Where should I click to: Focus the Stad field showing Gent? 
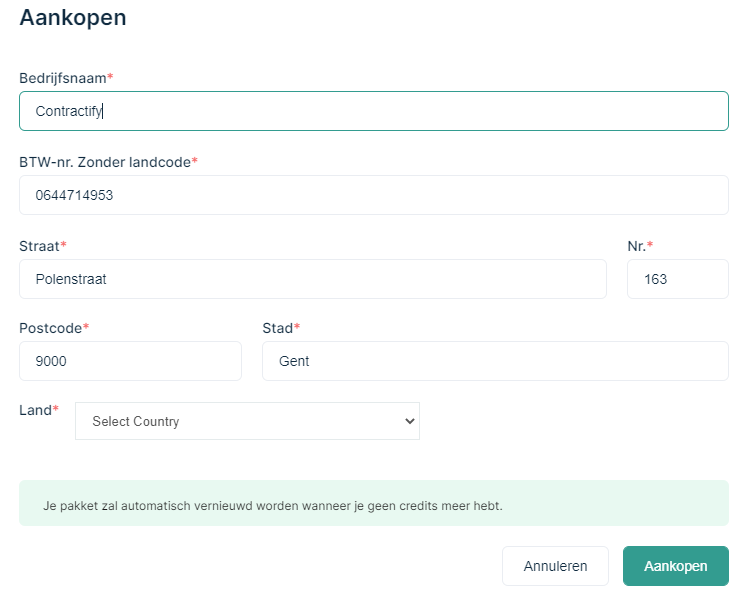pyautogui.click(x=494, y=361)
